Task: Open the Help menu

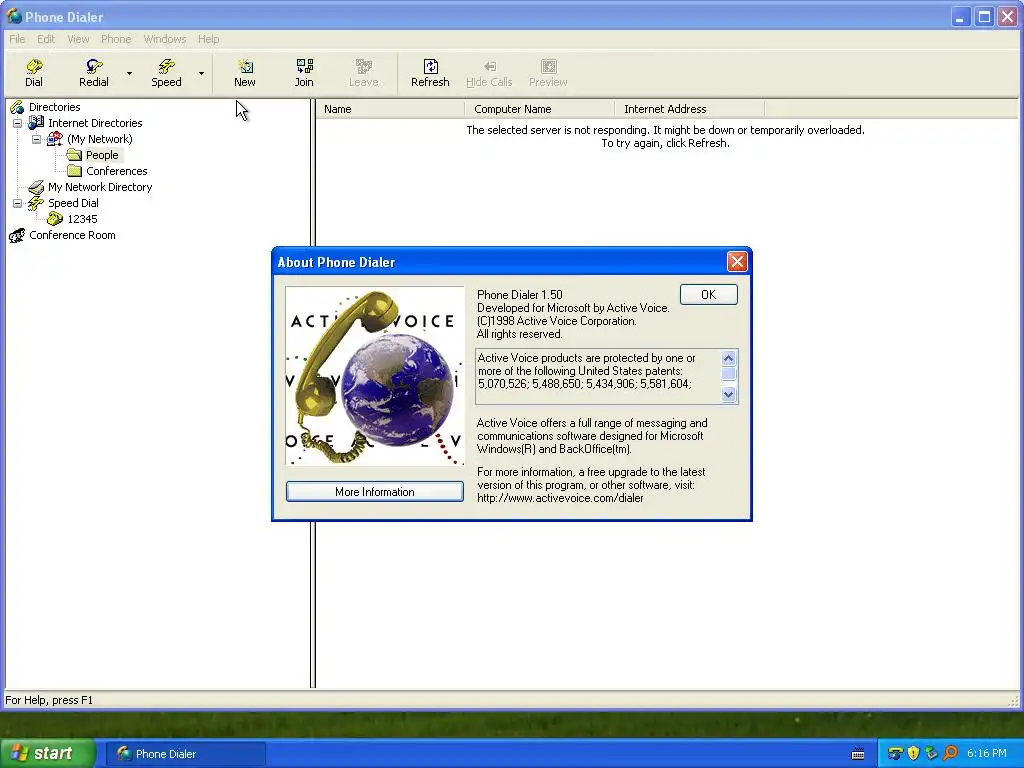Action: click(x=208, y=39)
